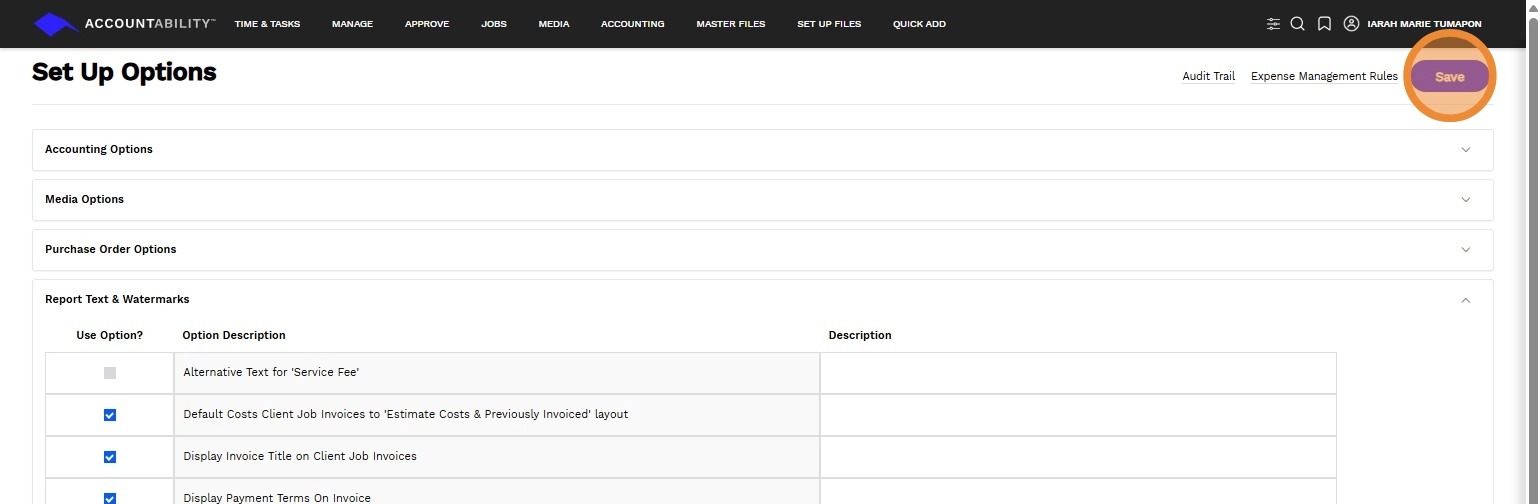Collapse the Report Text & Watermarks section
The width and height of the screenshot is (1540, 504).
pyautogui.click(x=1466, y=300)
